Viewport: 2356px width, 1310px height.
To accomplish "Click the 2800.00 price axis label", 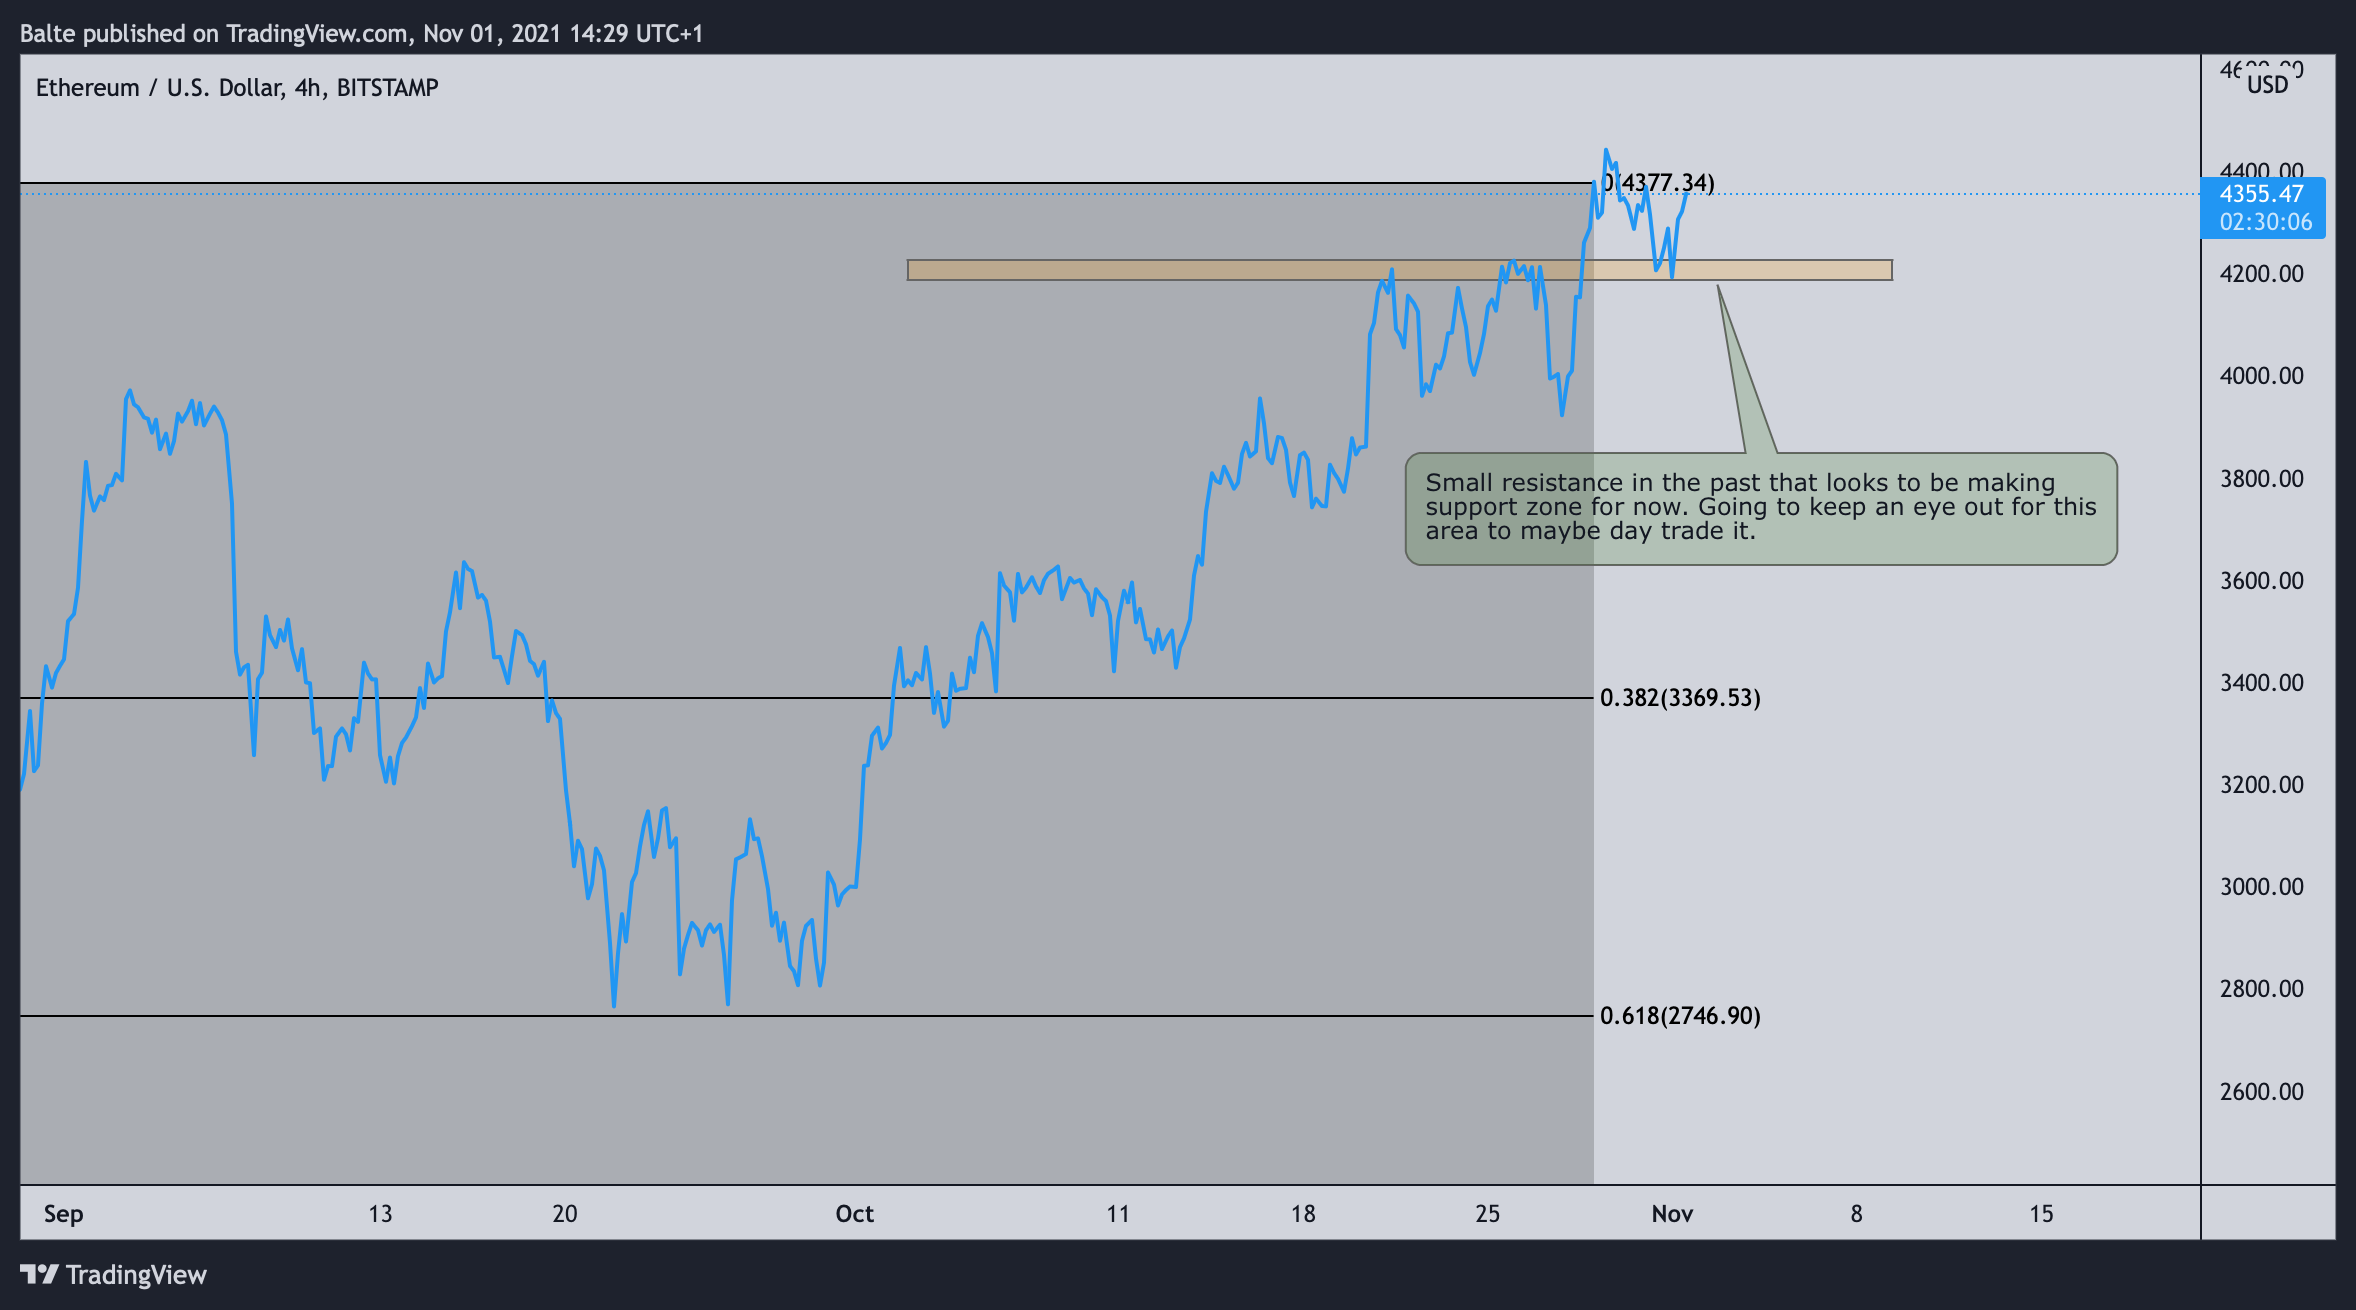I will tap(2261, 989).
